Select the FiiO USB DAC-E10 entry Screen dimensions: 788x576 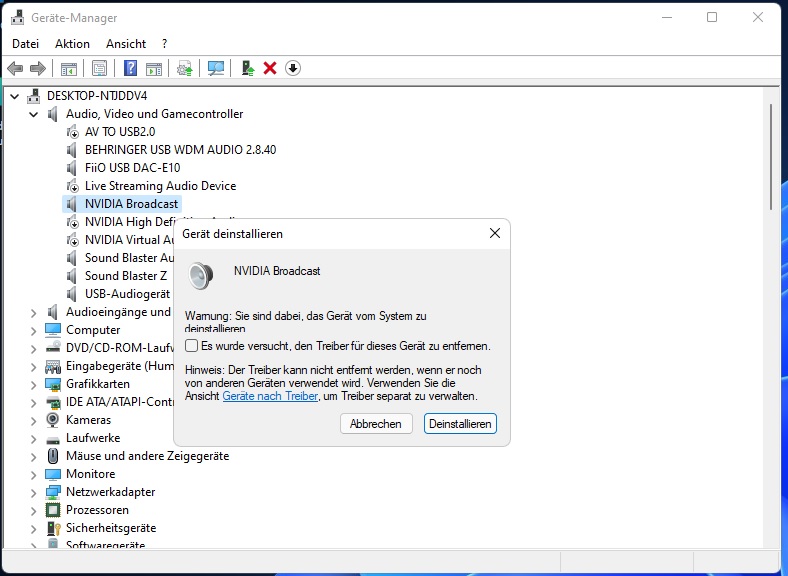coord(132,168)
